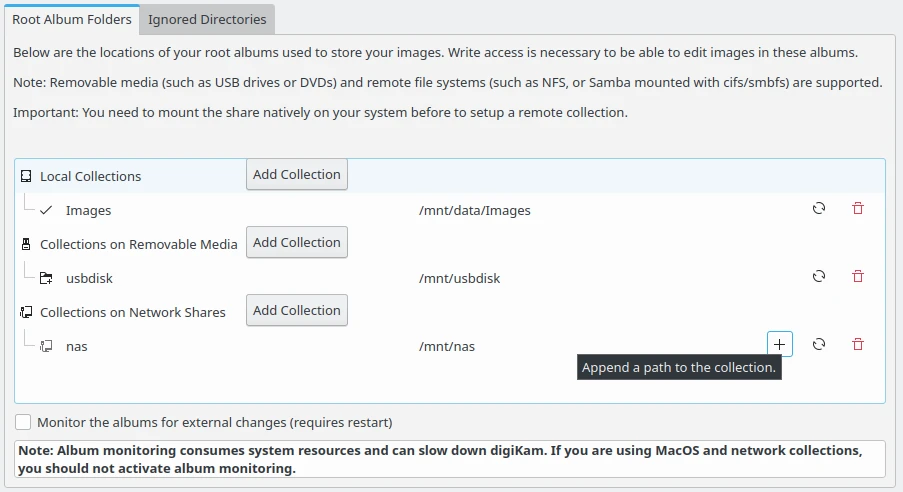Viewport: 903px width, 492px height.
Task: Delete the Images collection with trash icon
Action: click(x=857, y=209)
